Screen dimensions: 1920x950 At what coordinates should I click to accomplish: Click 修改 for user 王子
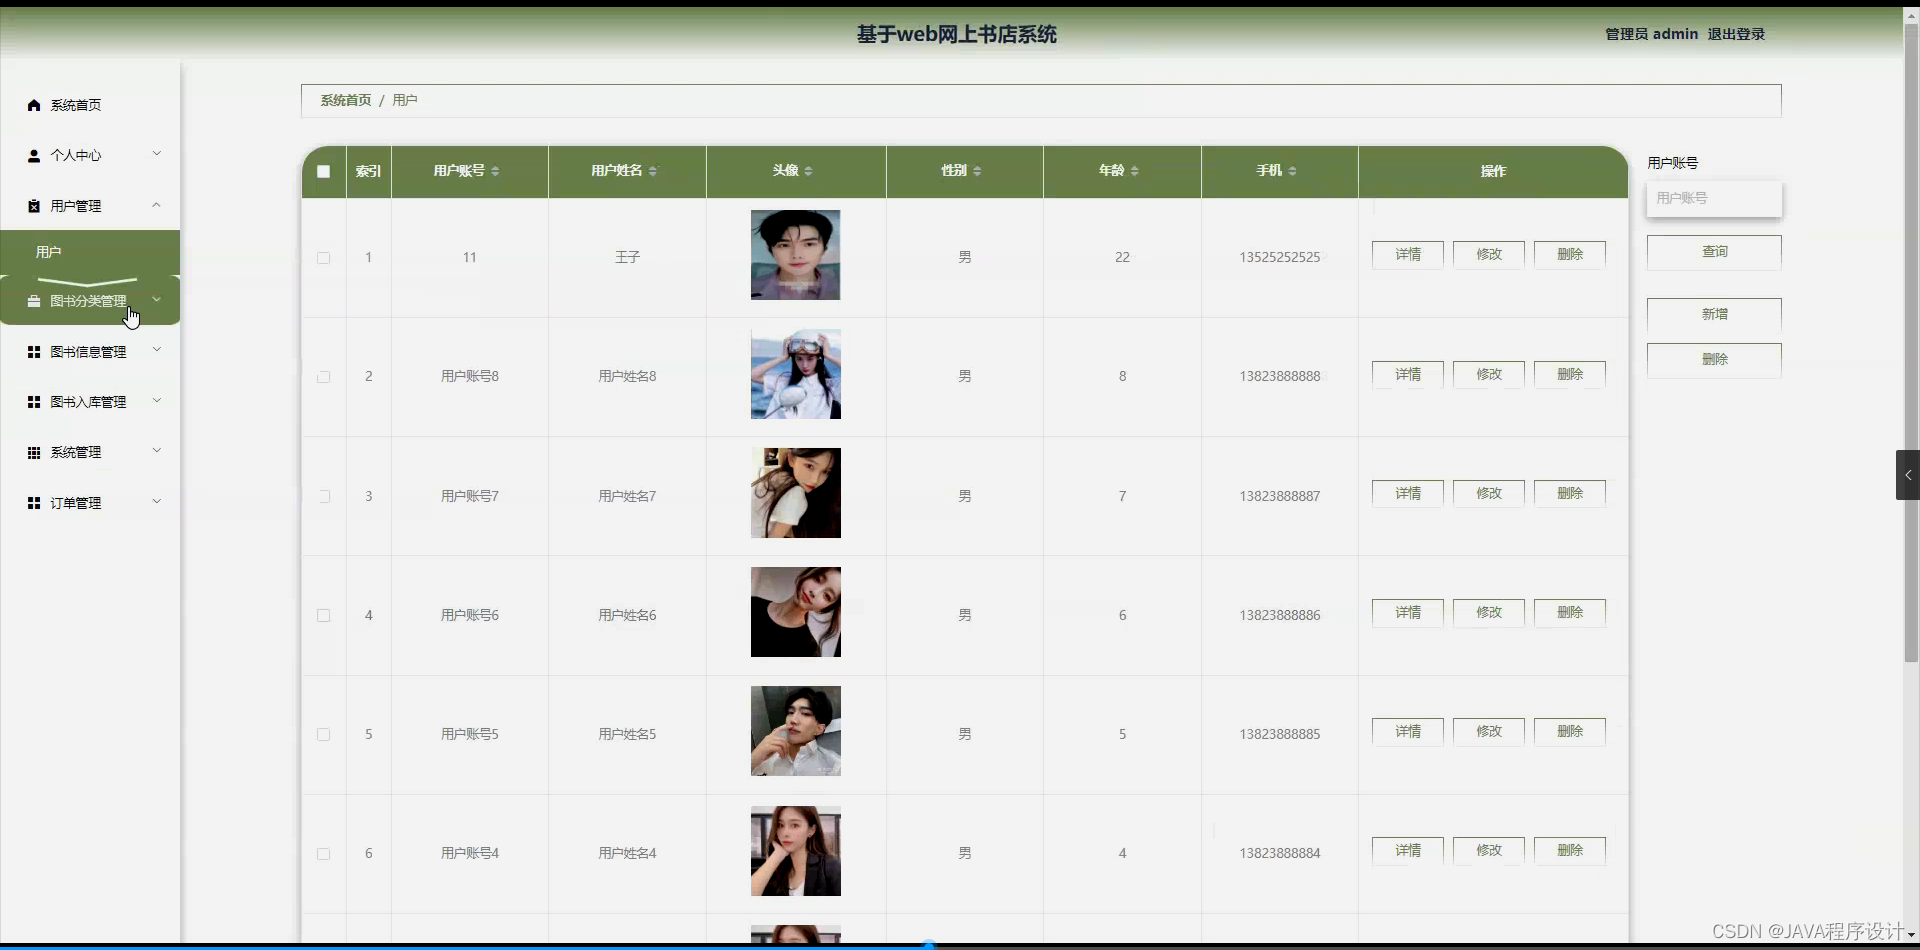pos(1489,255)
